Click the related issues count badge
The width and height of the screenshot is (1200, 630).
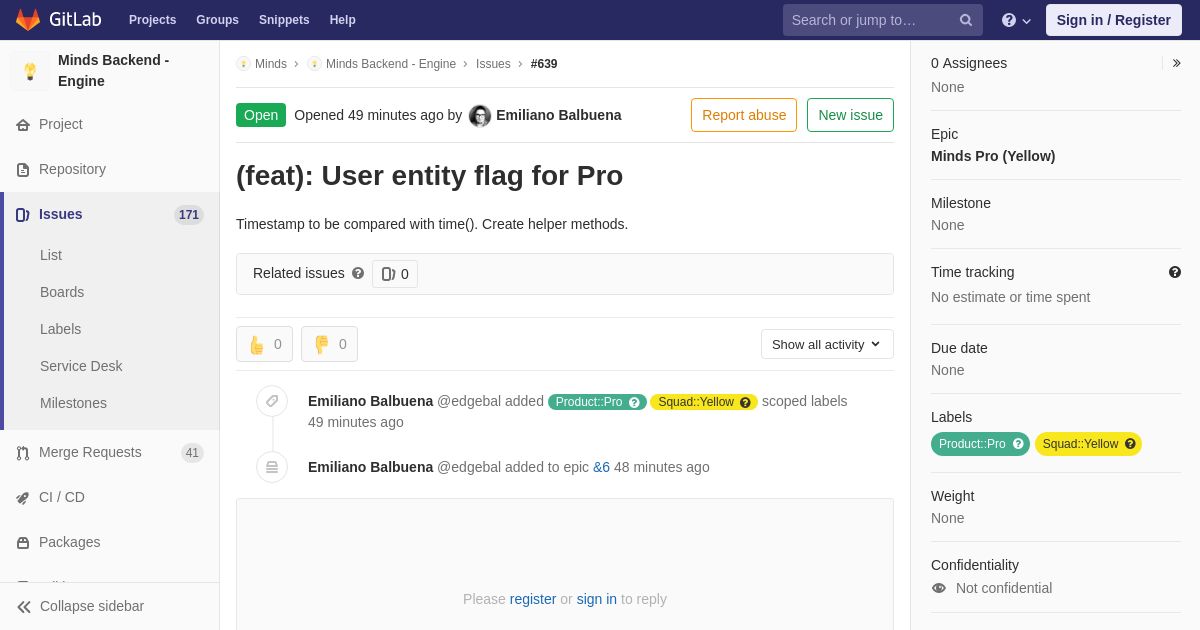click(x=395, y=274)
